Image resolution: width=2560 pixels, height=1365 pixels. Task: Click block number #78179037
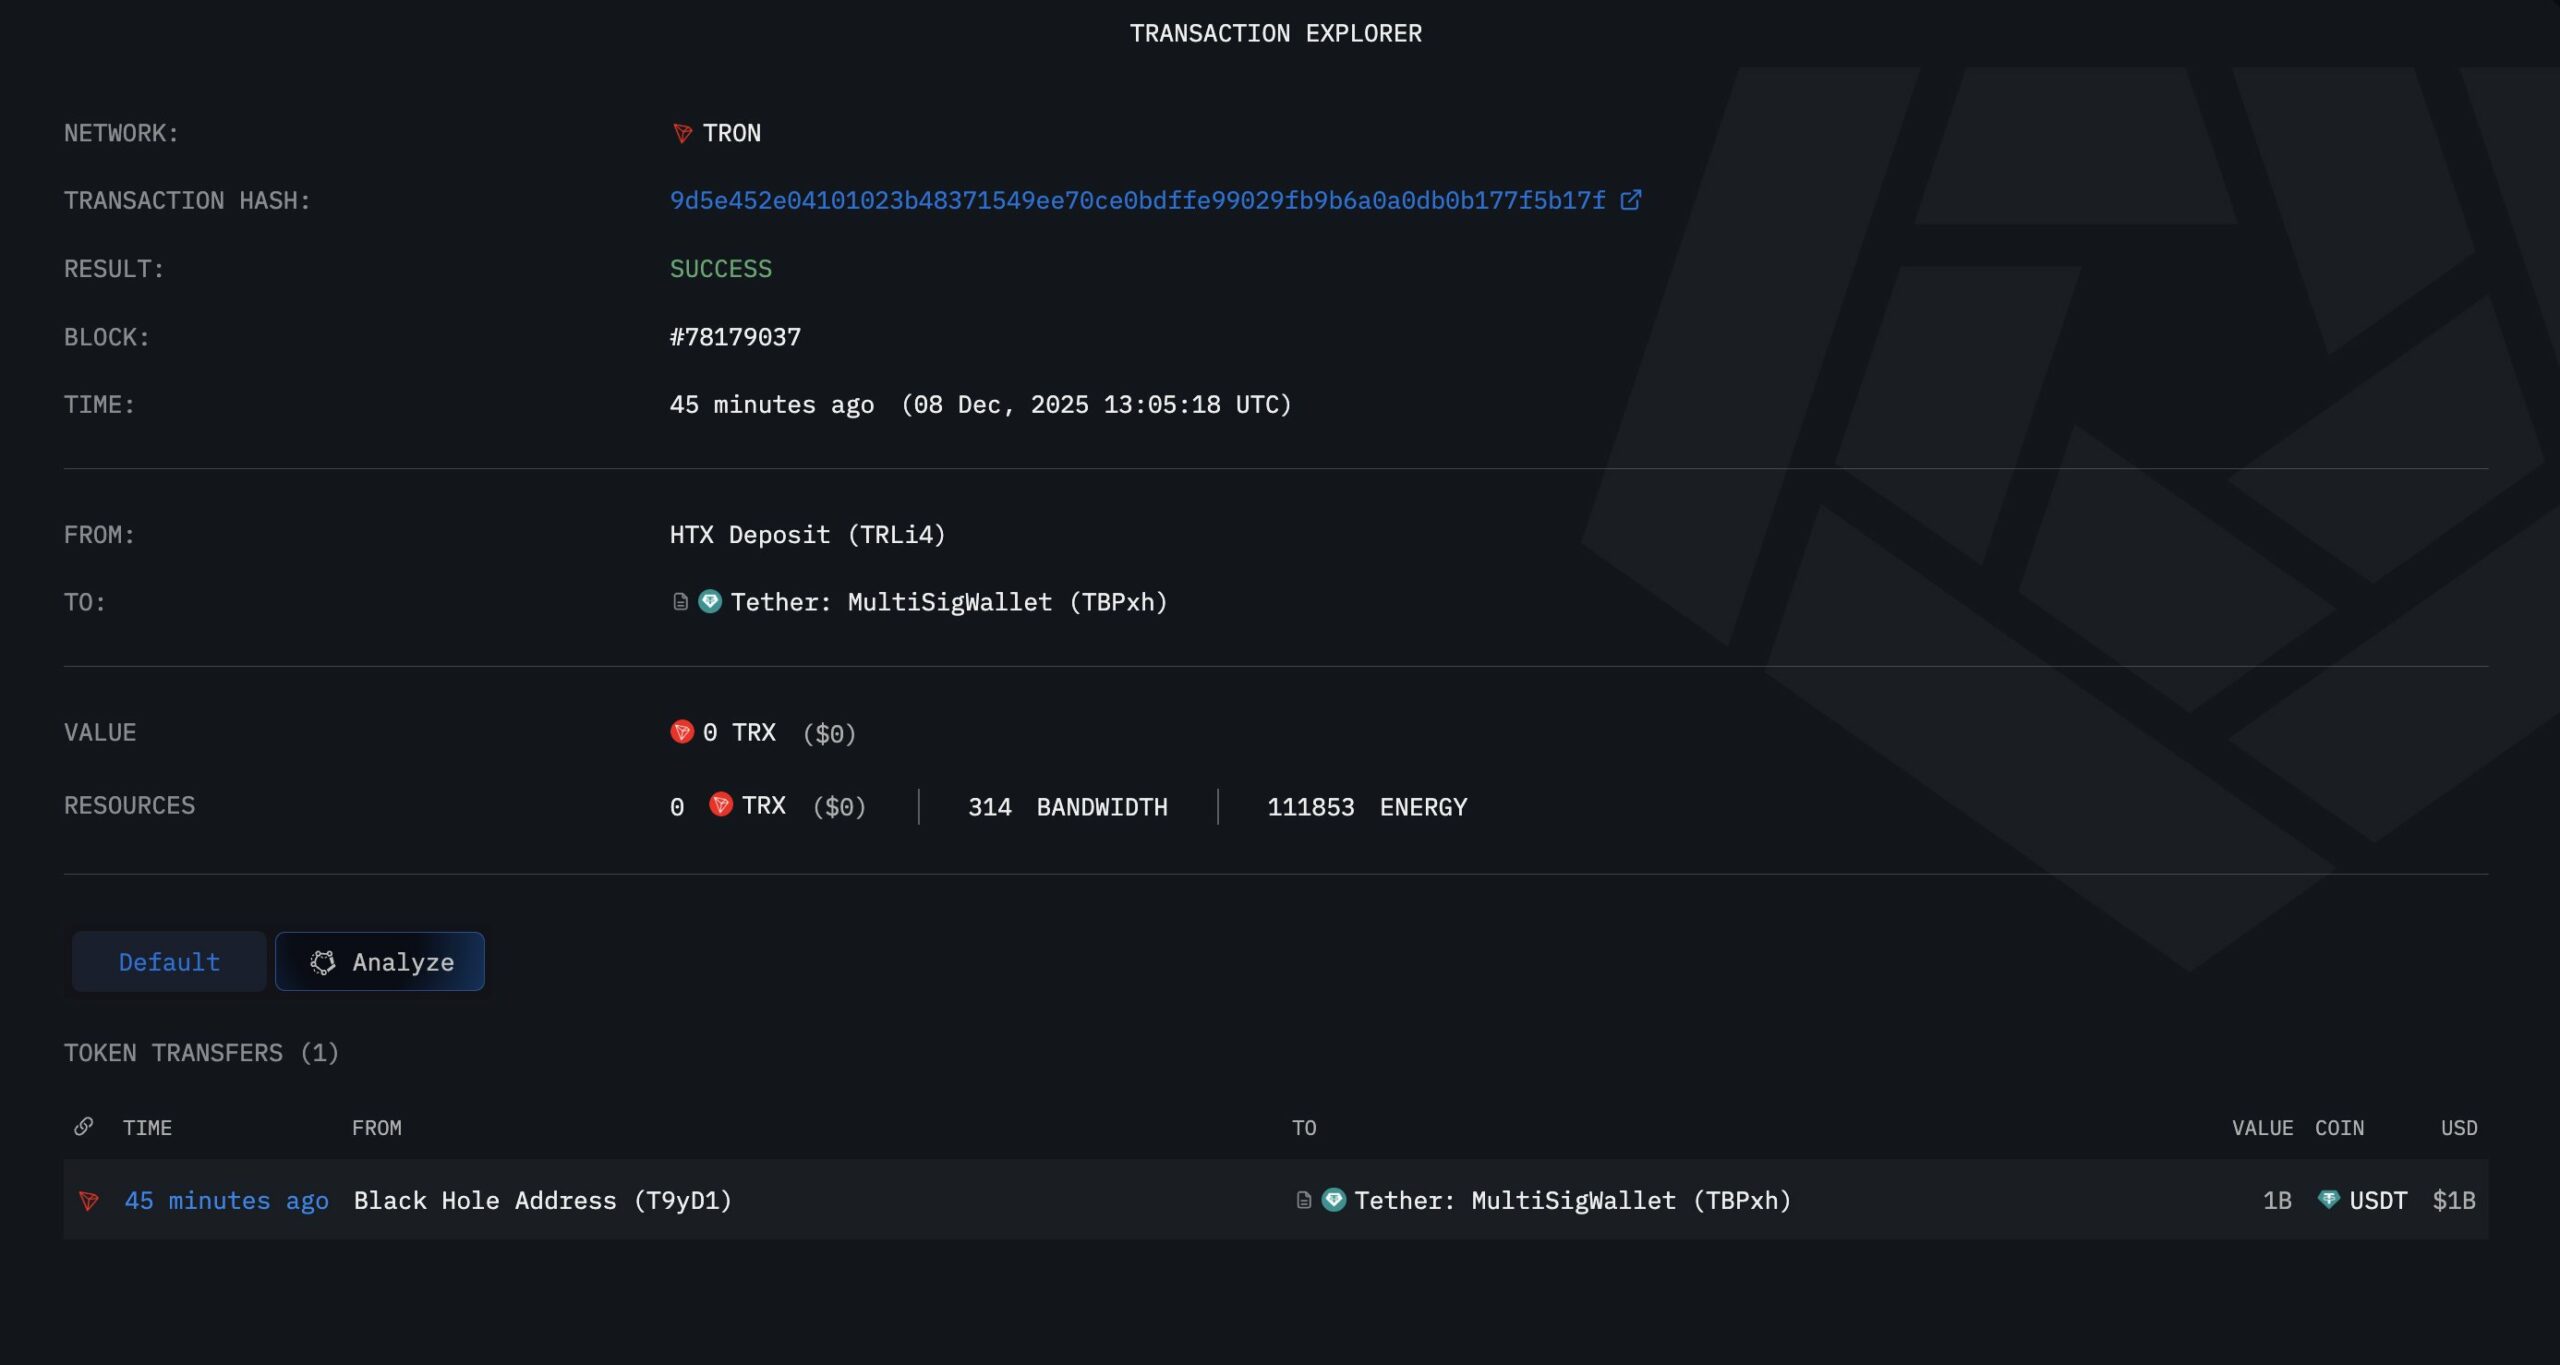pos(735,337)
